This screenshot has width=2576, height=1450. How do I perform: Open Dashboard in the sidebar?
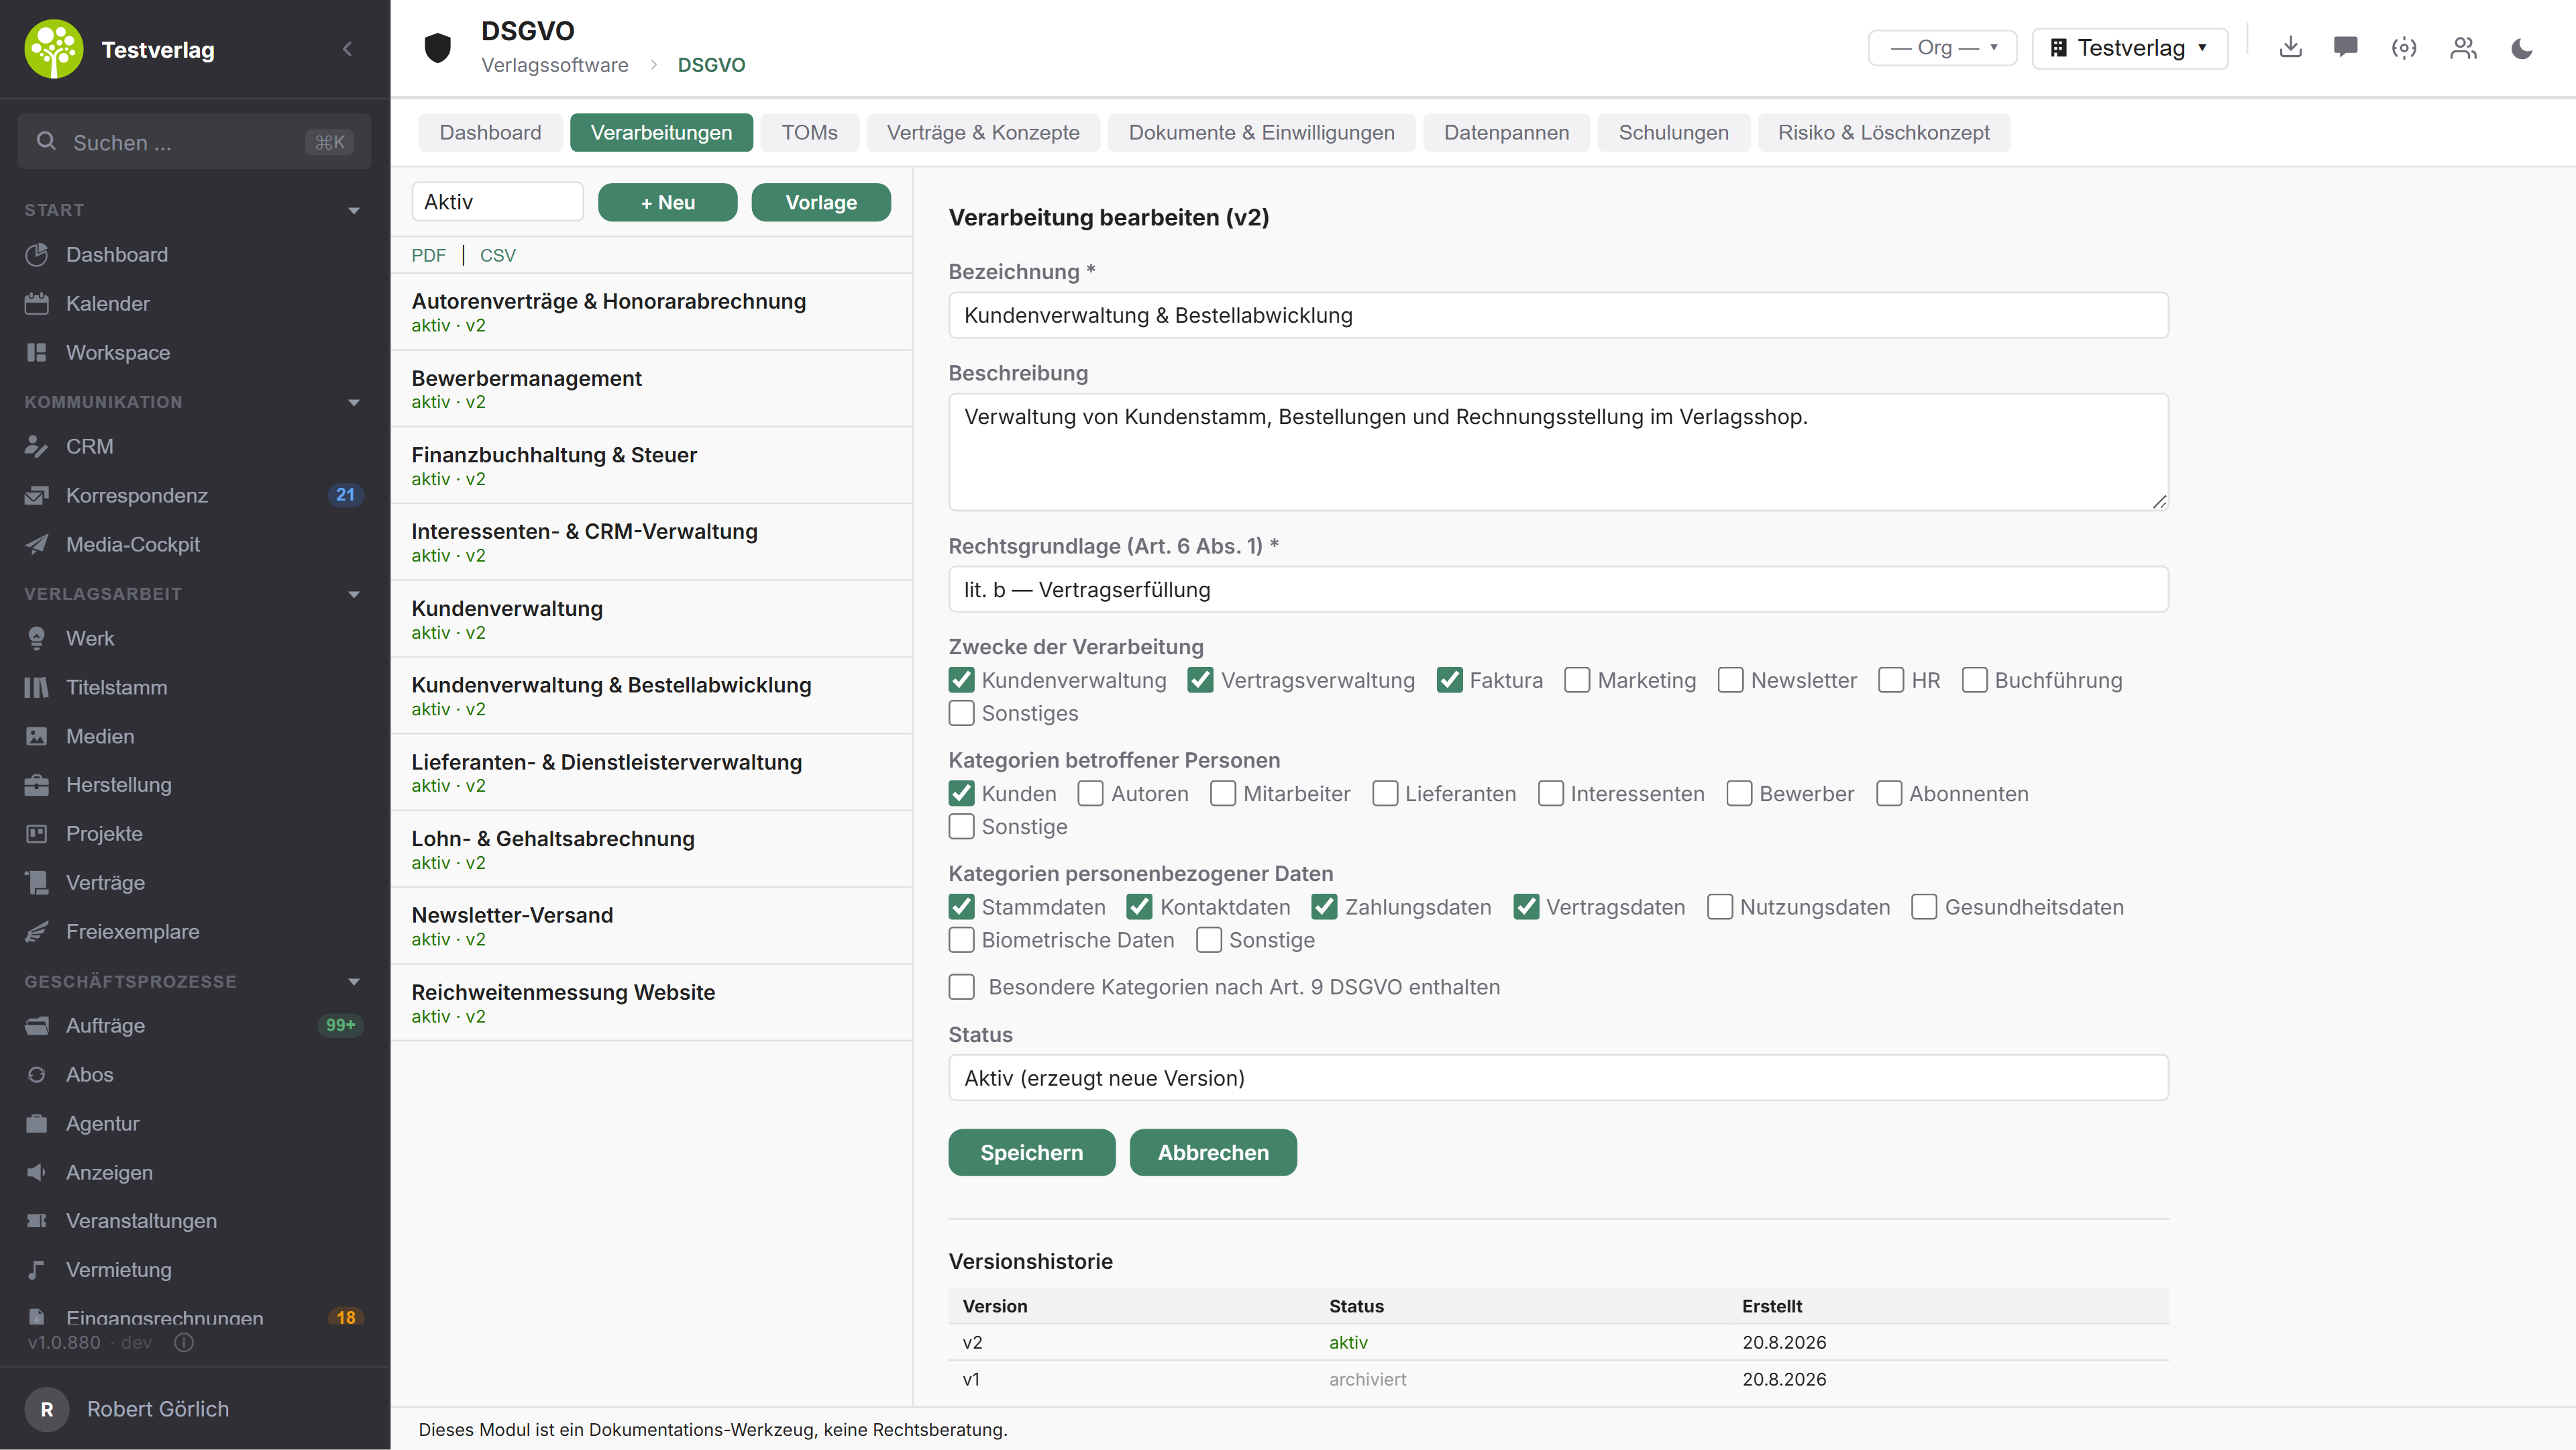tap(194, 254)
